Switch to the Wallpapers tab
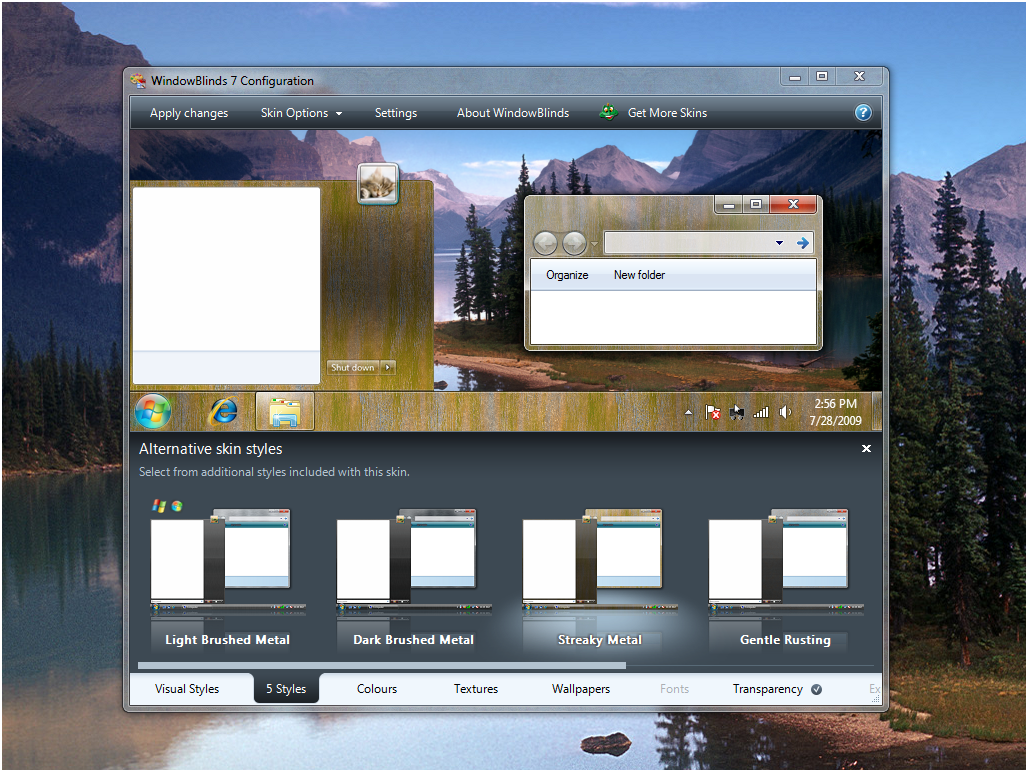Image resolution: width=1028 pixels, height=772 pixels. point(580,688)
